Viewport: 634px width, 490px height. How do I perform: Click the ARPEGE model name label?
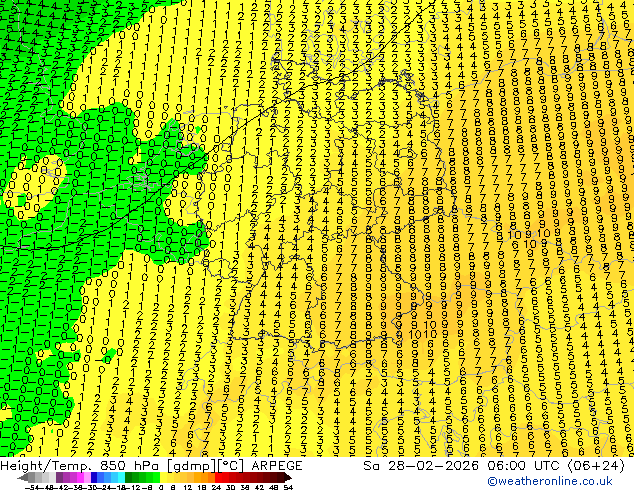pyautogui.click(x=277, y=466)
